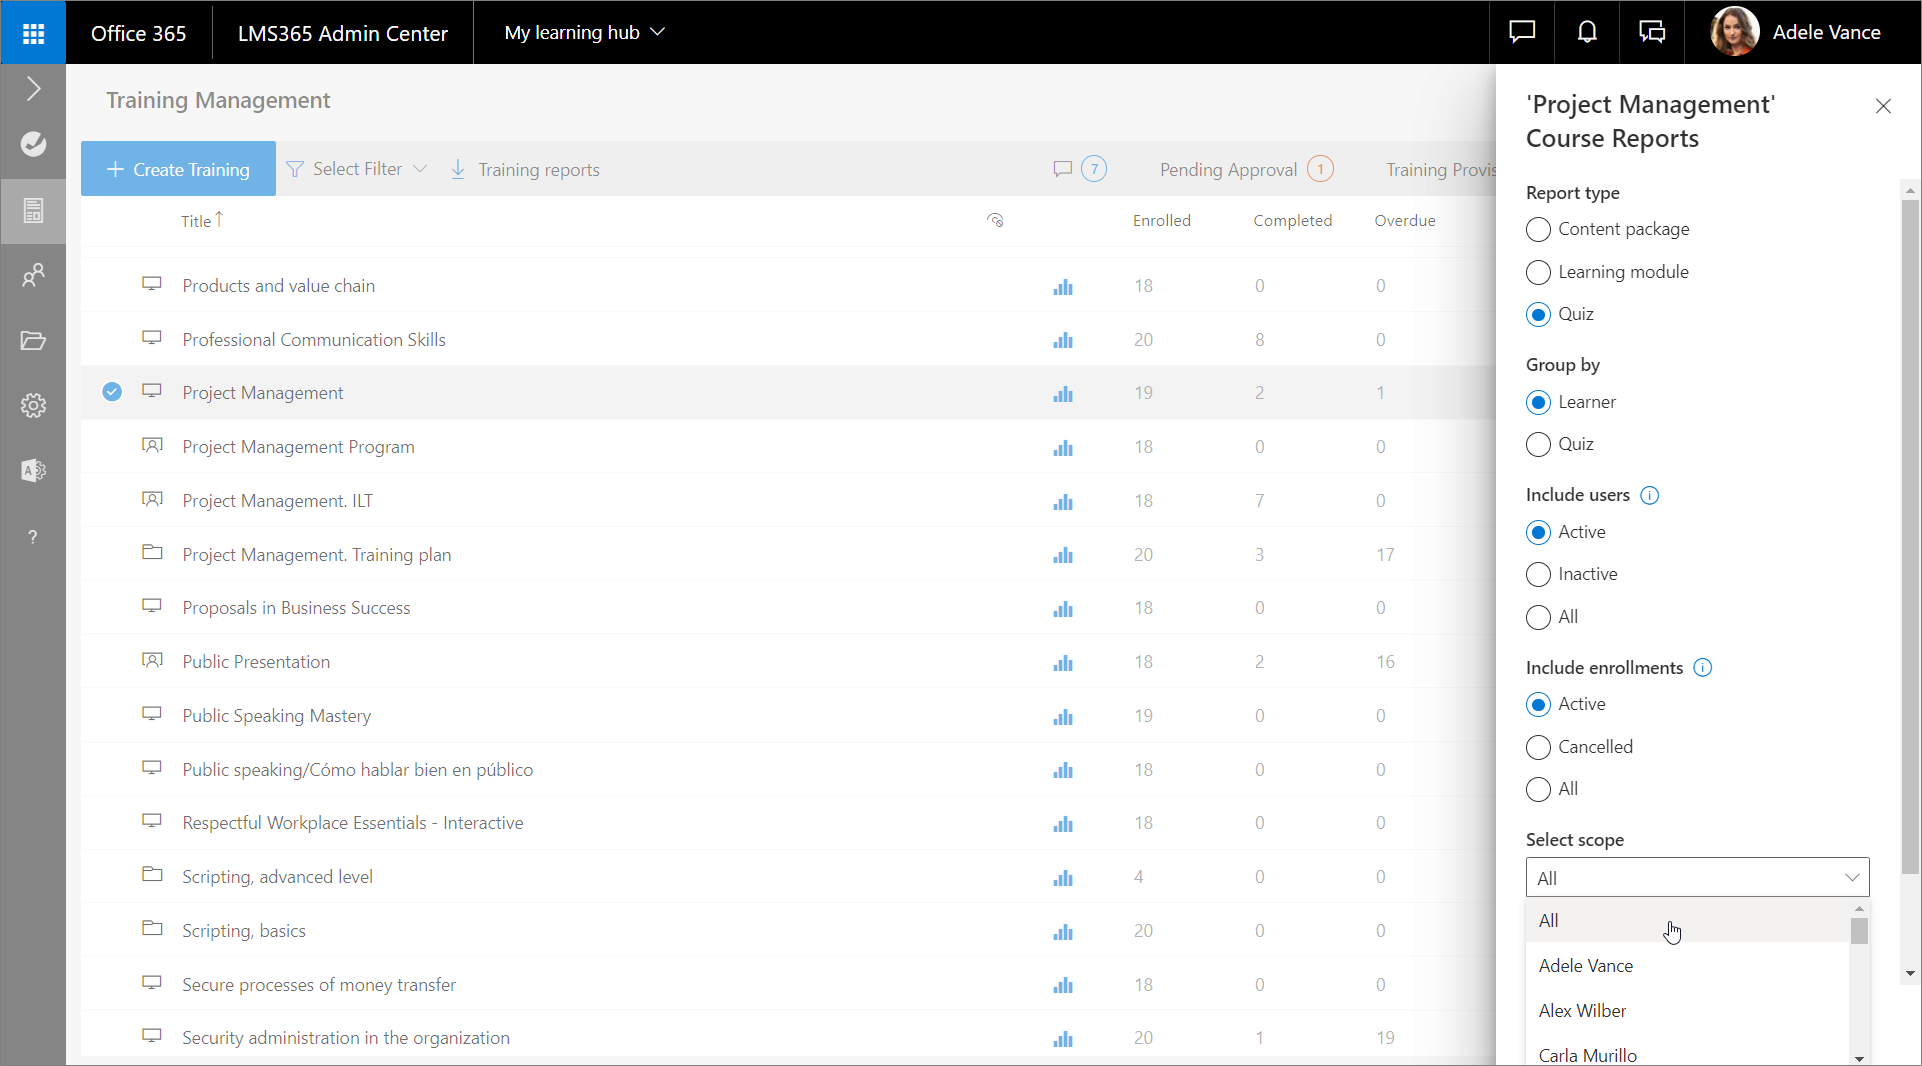Image resolution: width=1922 pixels, height=1066 pixels.
Task: Click the notifications bell icon
Action: 1586,33
